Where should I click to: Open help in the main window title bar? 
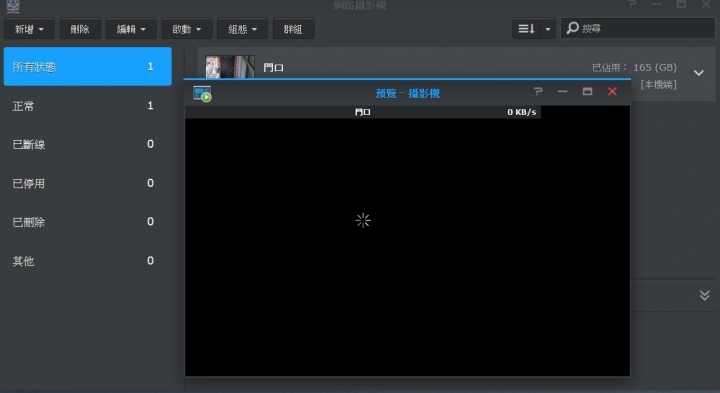coord(632,4)
